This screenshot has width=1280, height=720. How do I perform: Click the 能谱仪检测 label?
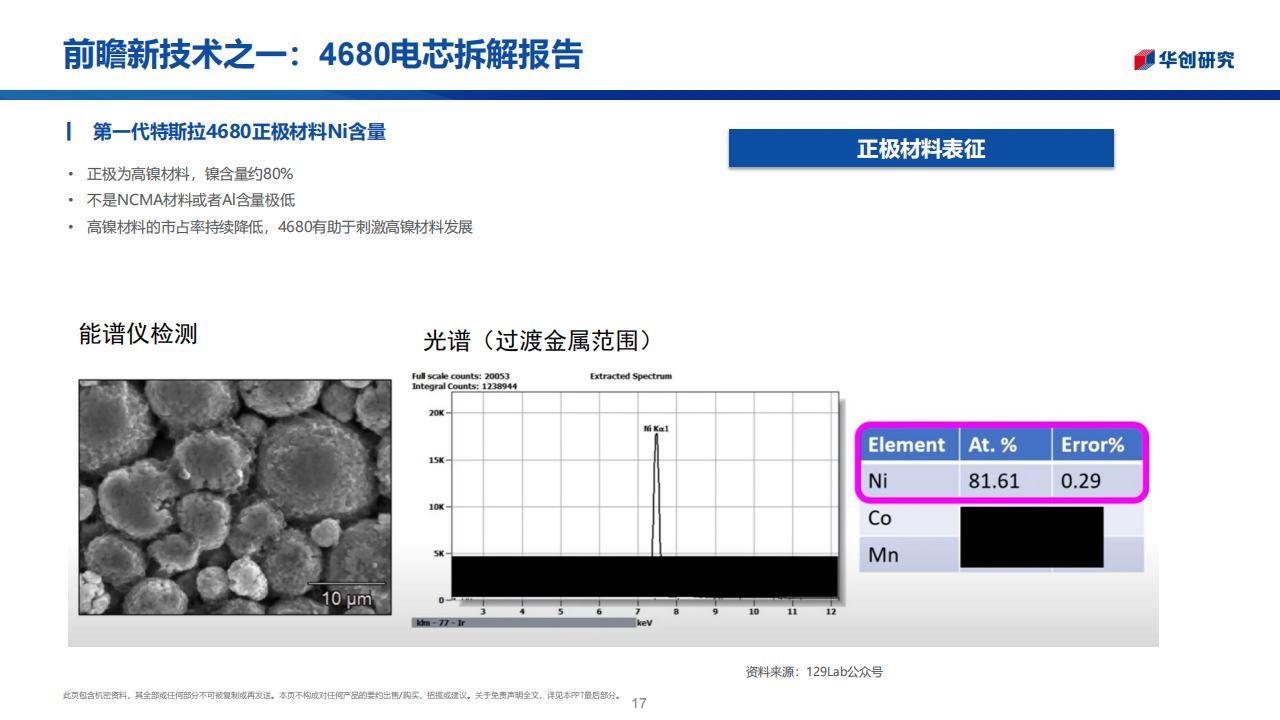(x=138, y=334)
